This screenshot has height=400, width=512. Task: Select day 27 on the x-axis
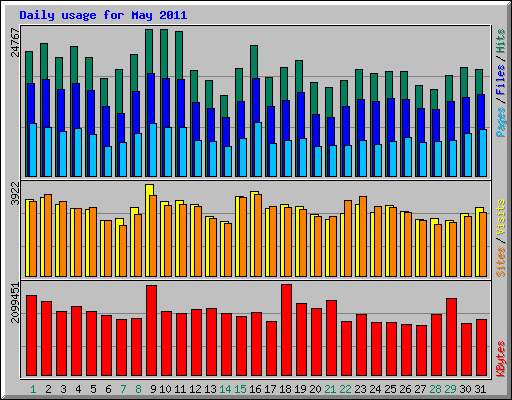coord(420,389)
